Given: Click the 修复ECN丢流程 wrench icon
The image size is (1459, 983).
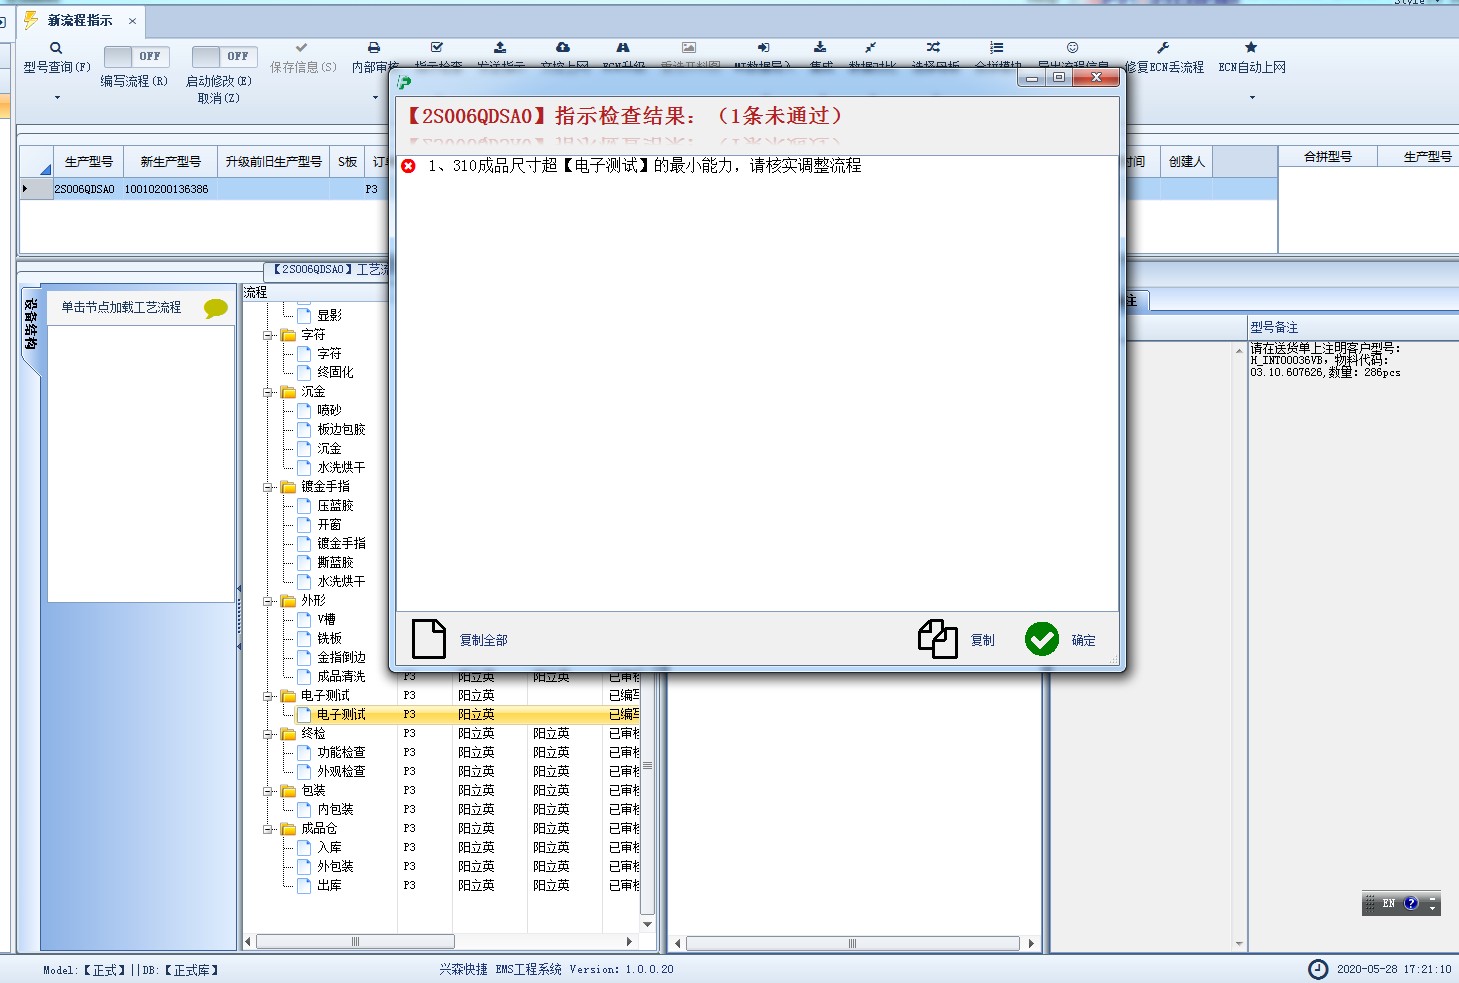Looking at the screenshot, I should 1163,48.
